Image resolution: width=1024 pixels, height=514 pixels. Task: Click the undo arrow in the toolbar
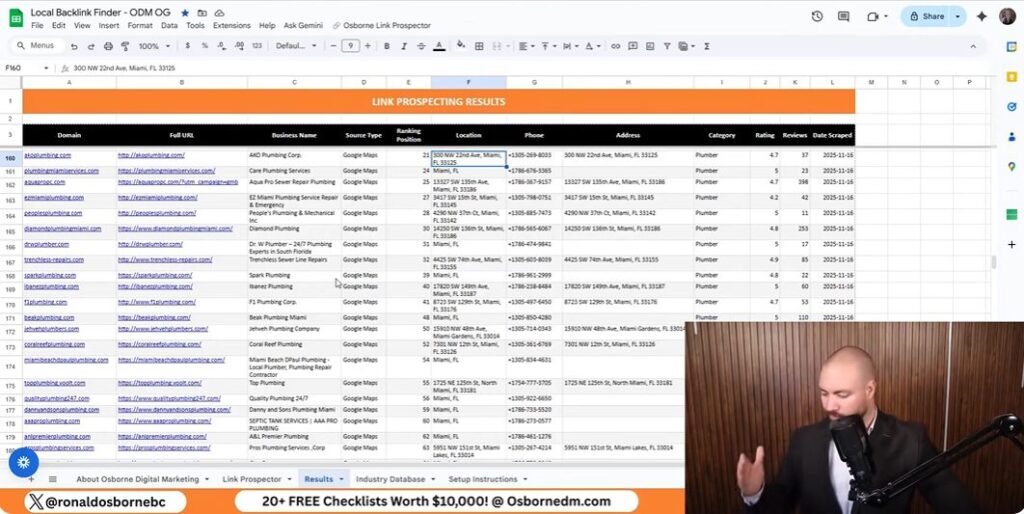pos(74,46)
